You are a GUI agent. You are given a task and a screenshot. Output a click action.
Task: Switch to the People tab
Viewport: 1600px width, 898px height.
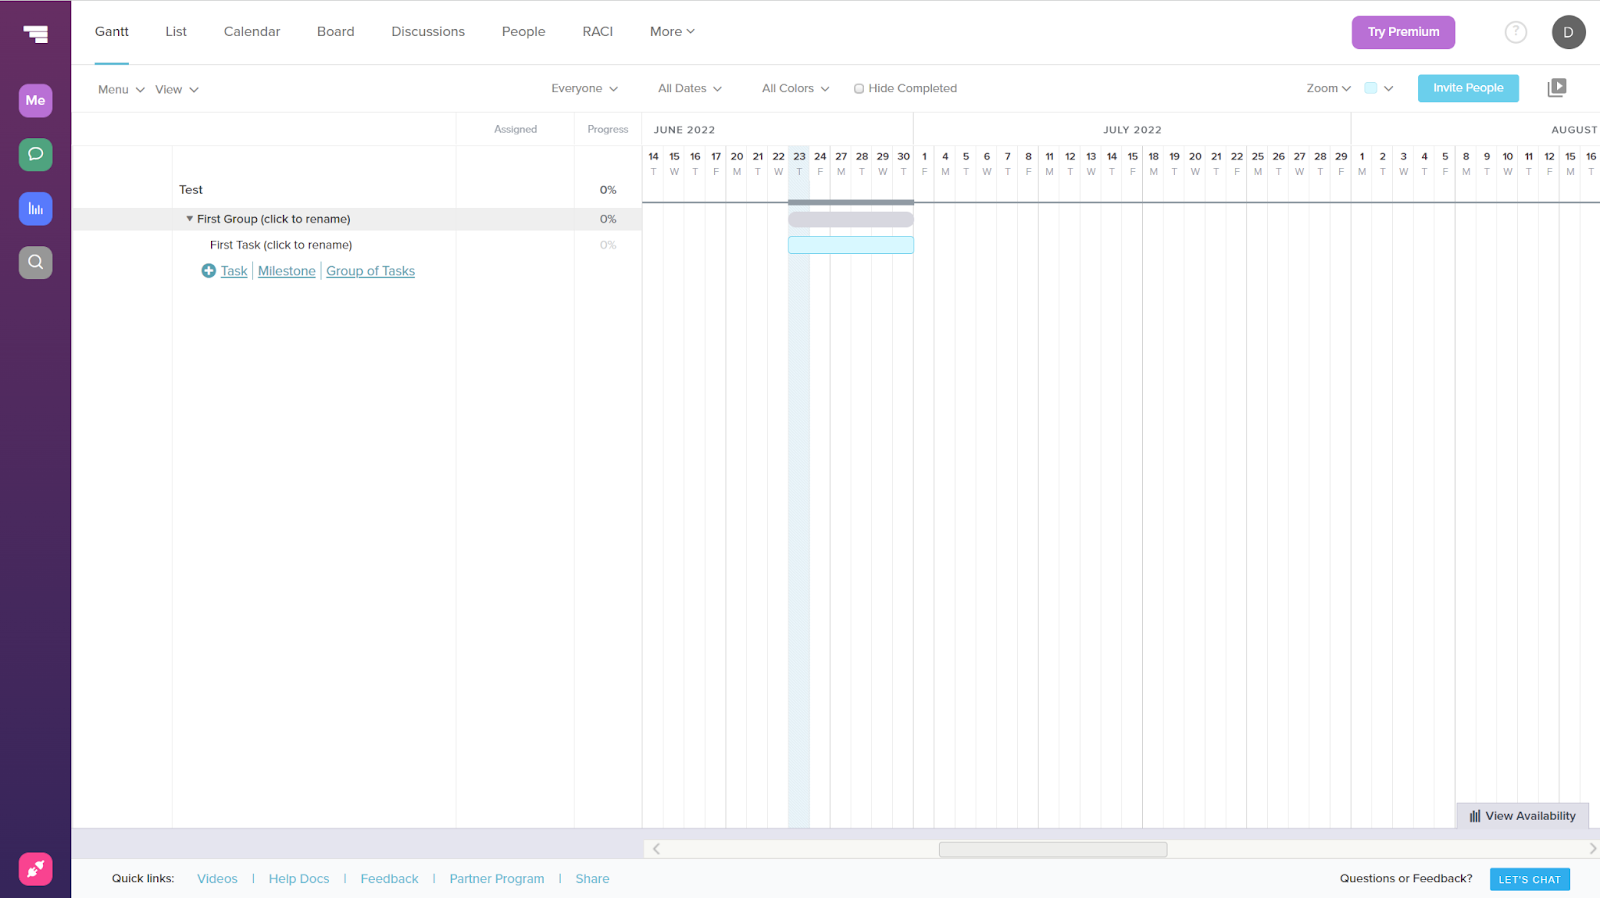click(x=524, y=32)
